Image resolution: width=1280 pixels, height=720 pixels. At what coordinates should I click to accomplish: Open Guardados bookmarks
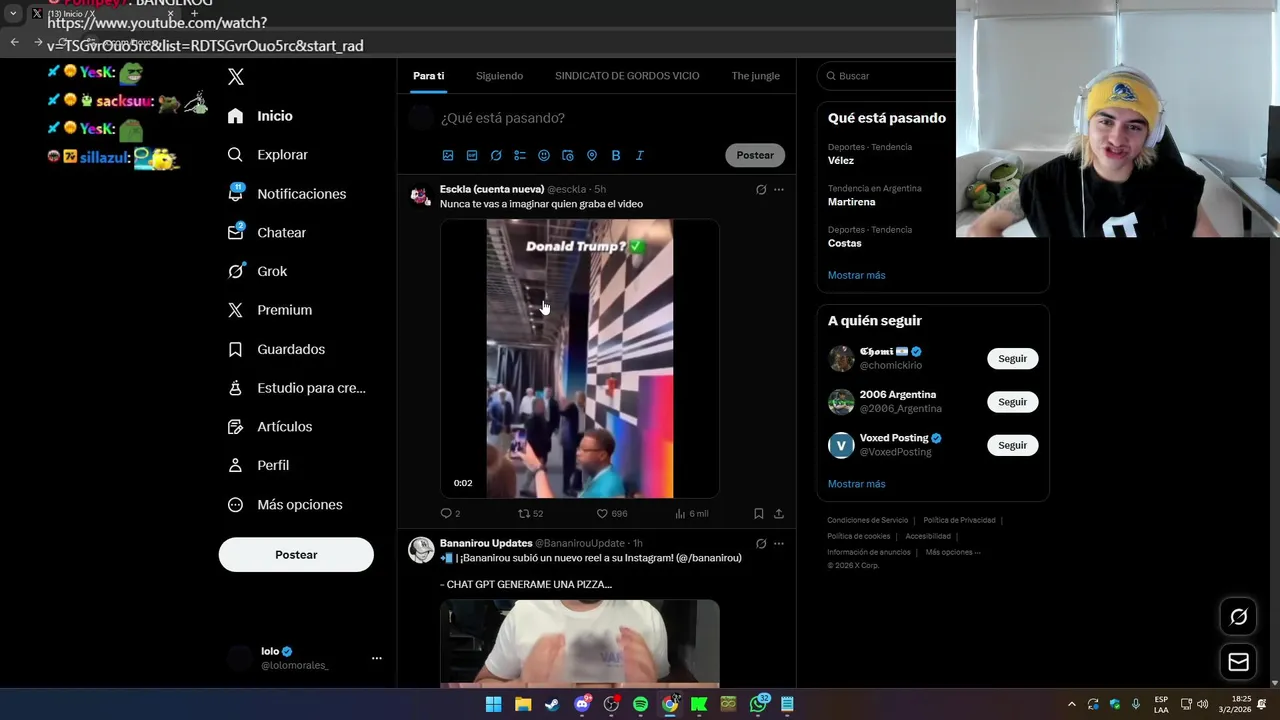coord(277,349)
